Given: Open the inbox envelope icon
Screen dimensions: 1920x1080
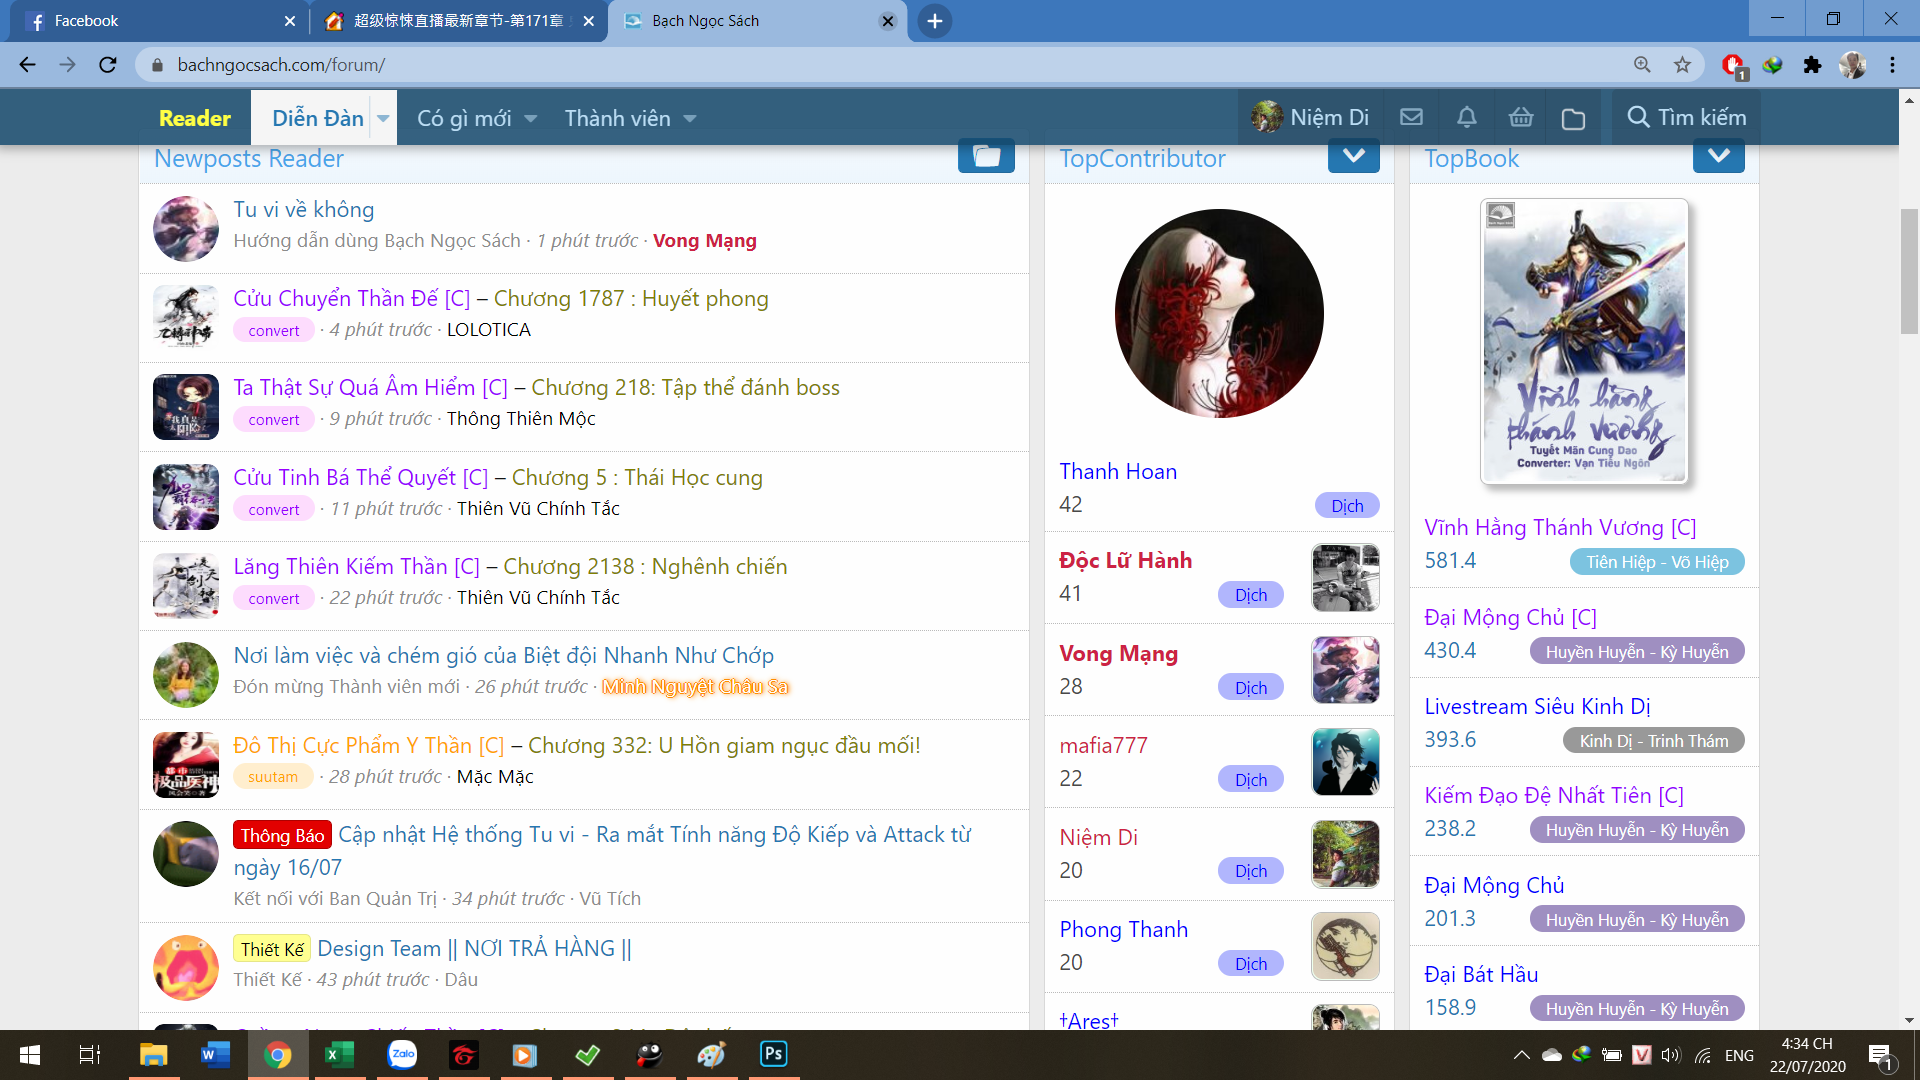Looking at the screenshot, I should point(1411,118).
